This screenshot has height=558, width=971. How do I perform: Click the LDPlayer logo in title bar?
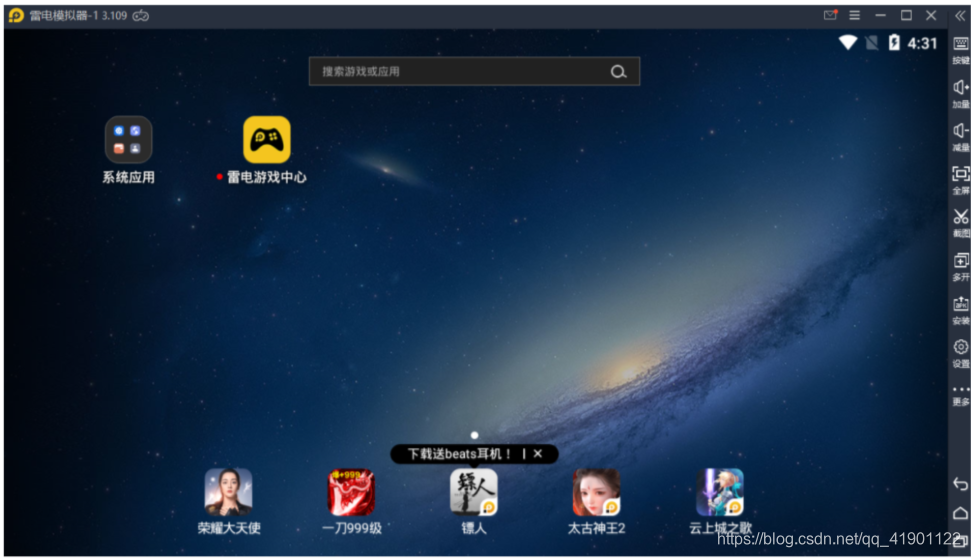click(16, 15)
